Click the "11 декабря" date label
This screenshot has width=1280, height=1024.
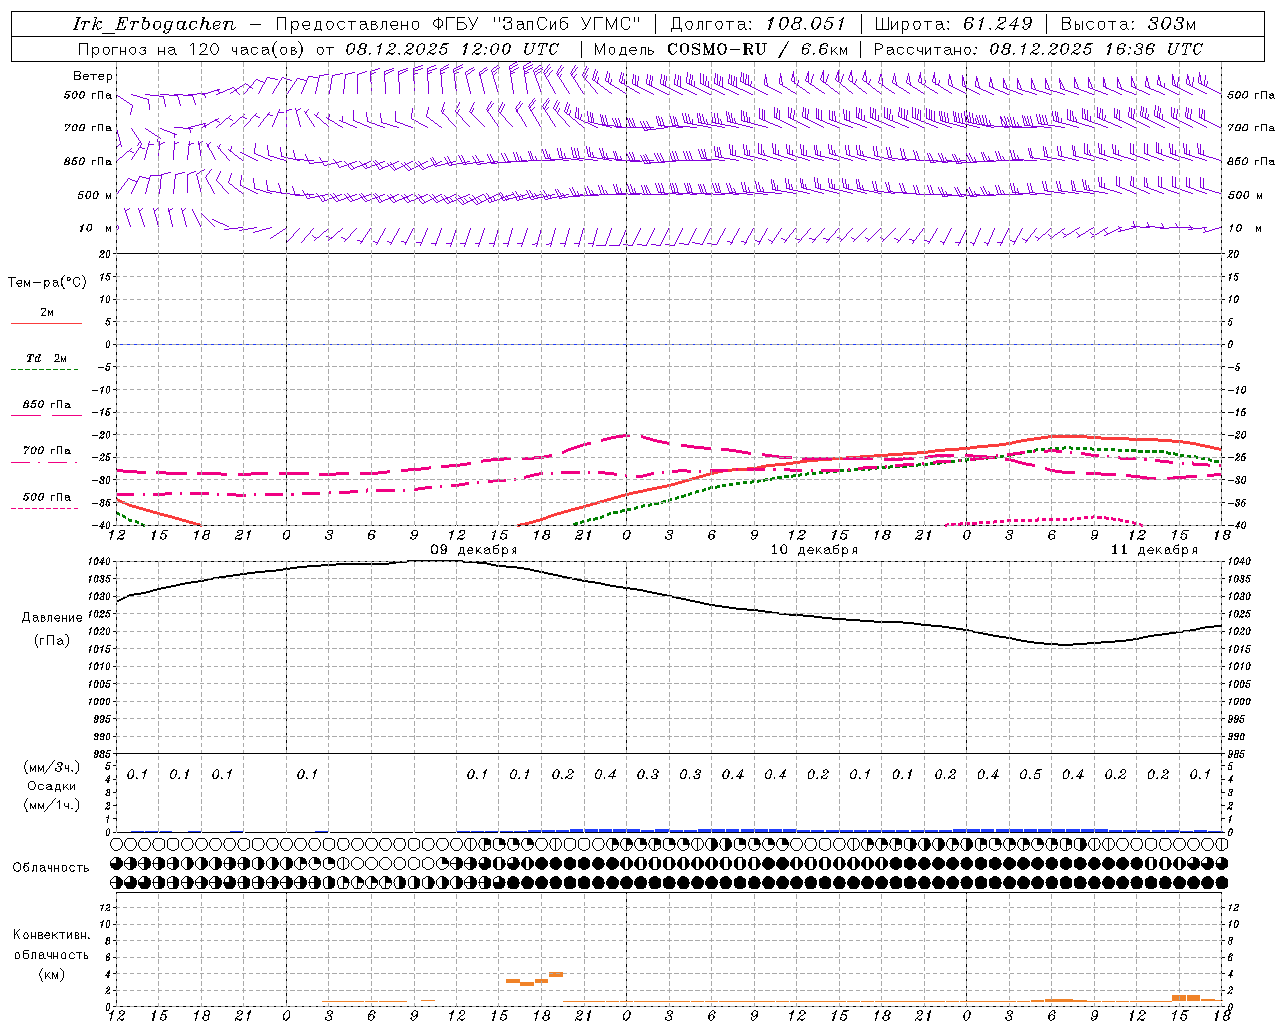tap(1154, 550)
